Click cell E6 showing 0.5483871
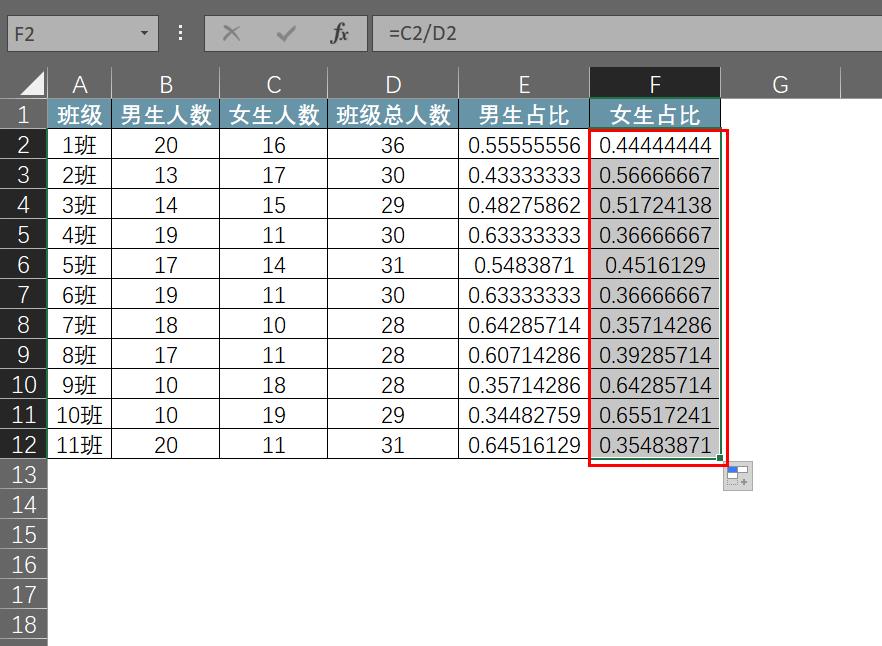The image size is (882, 646). pyautogui.click(x=524, y=264)
